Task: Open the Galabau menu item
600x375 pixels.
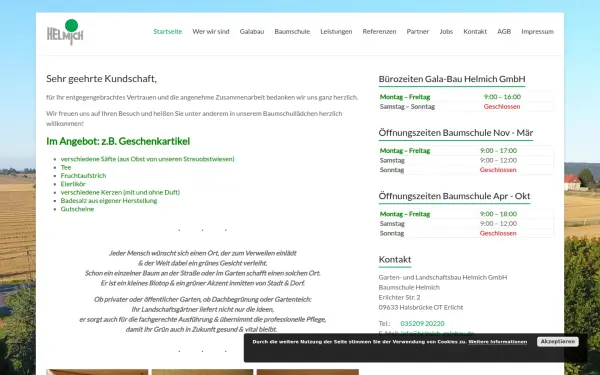Action: point(252,31)
